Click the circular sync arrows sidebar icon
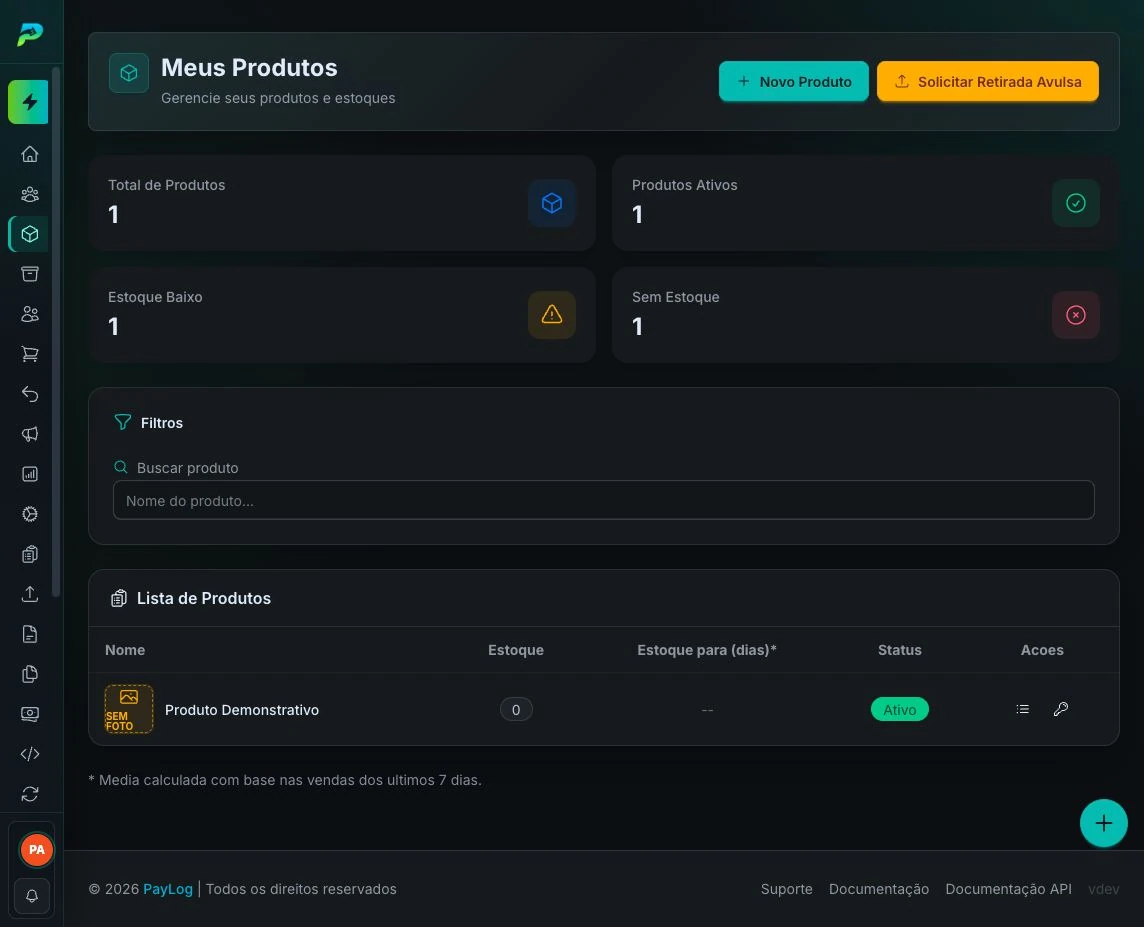1144x927 pixels. (30, 794)
